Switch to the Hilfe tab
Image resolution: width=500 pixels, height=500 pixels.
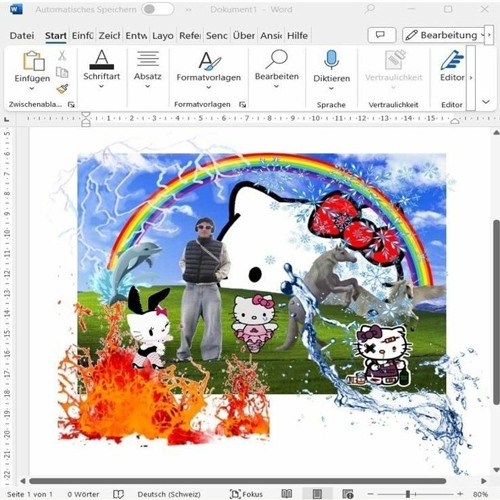coord(297,35)
